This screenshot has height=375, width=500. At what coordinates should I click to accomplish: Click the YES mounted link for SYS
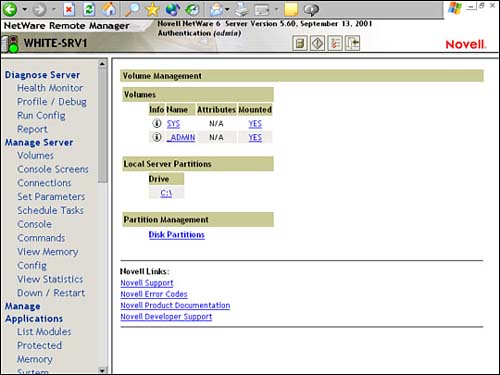255,124
